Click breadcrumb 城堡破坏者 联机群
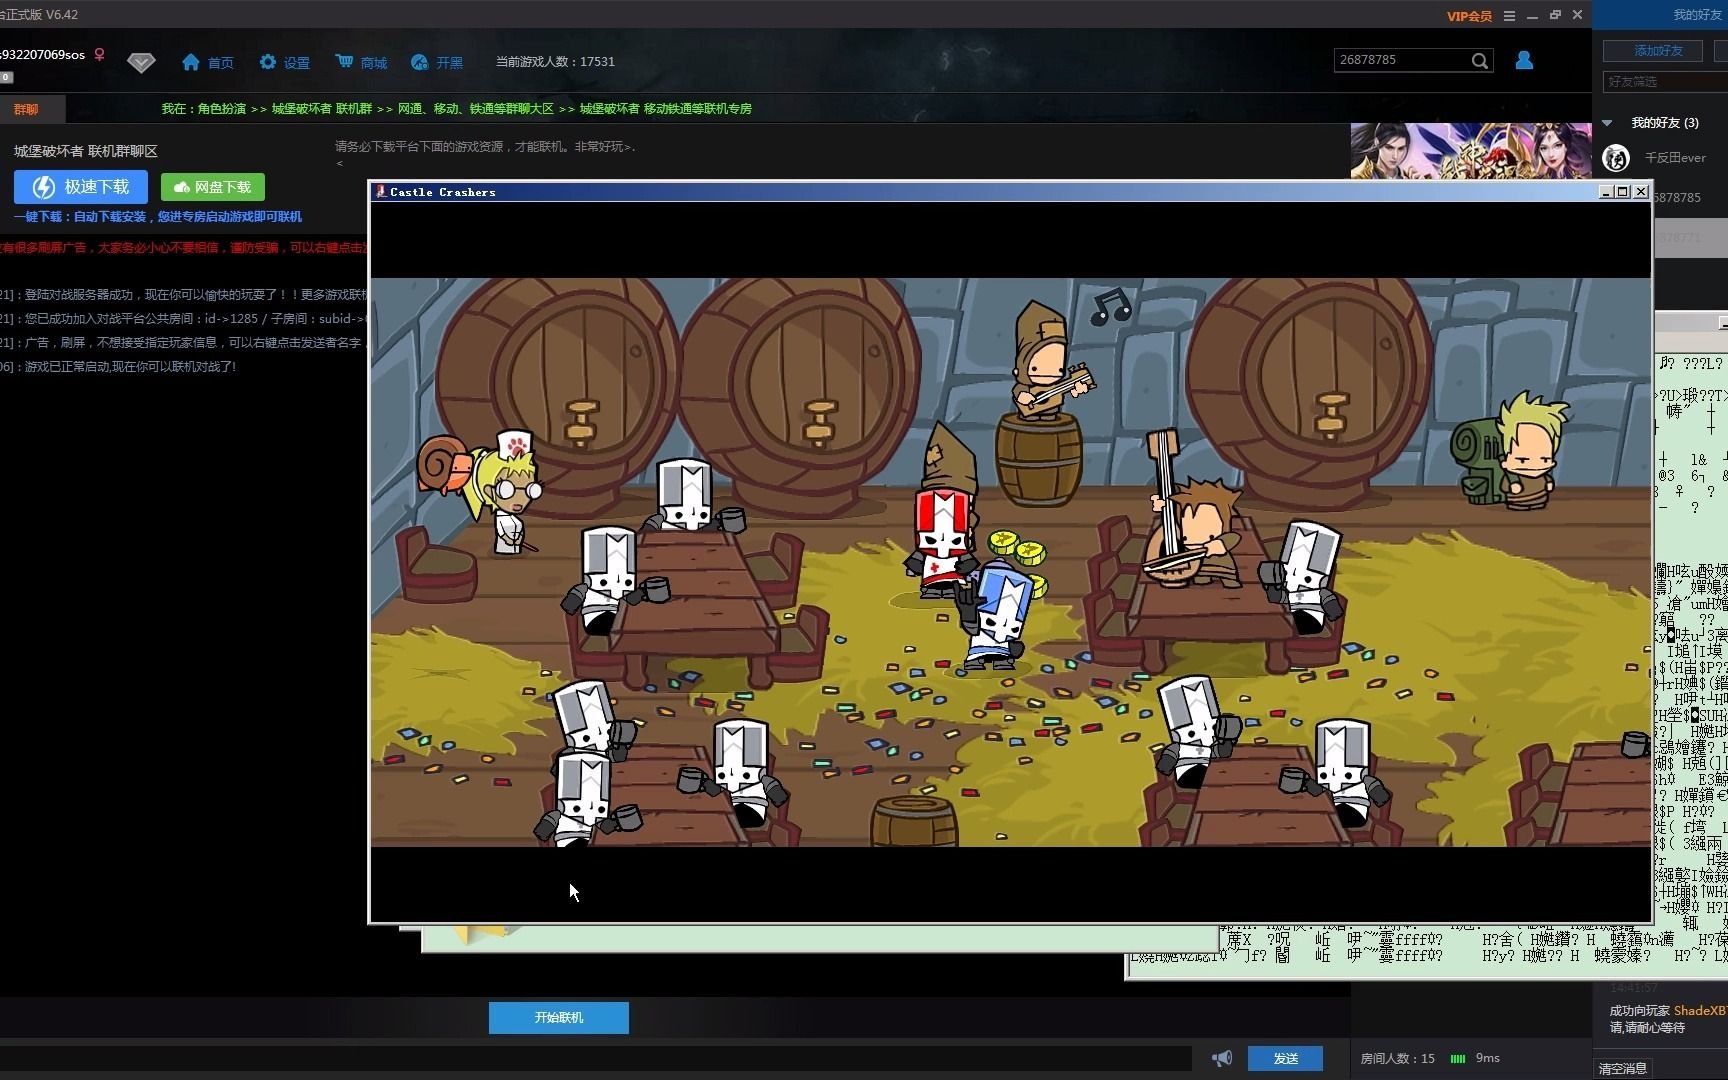1728x1080 pixels. tap(322, 109)
